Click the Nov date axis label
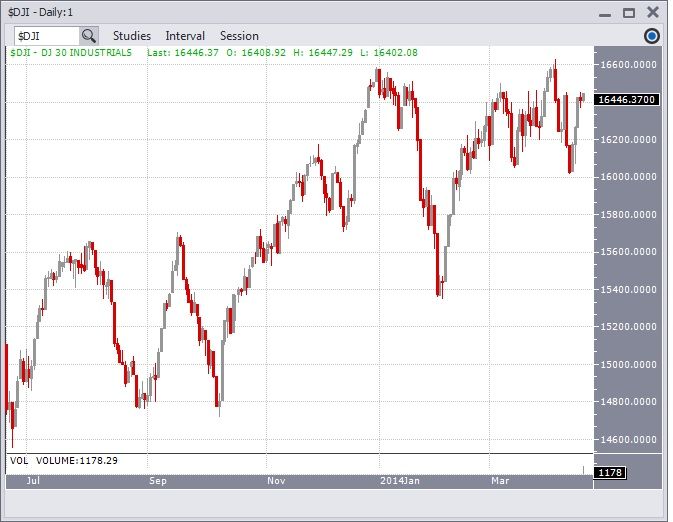Image resolution: width=673 pixels, height=522 pixels. coord(276,481)
